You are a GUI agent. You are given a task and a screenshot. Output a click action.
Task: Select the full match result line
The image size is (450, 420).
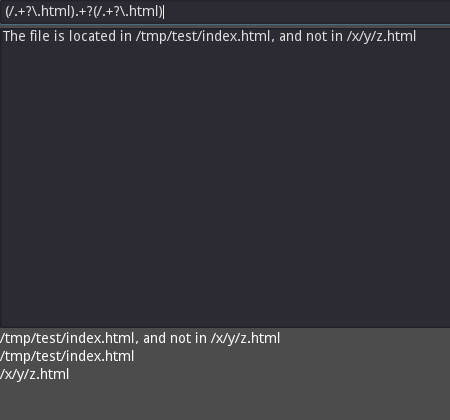pyautogui.click(x=140, y=338)
